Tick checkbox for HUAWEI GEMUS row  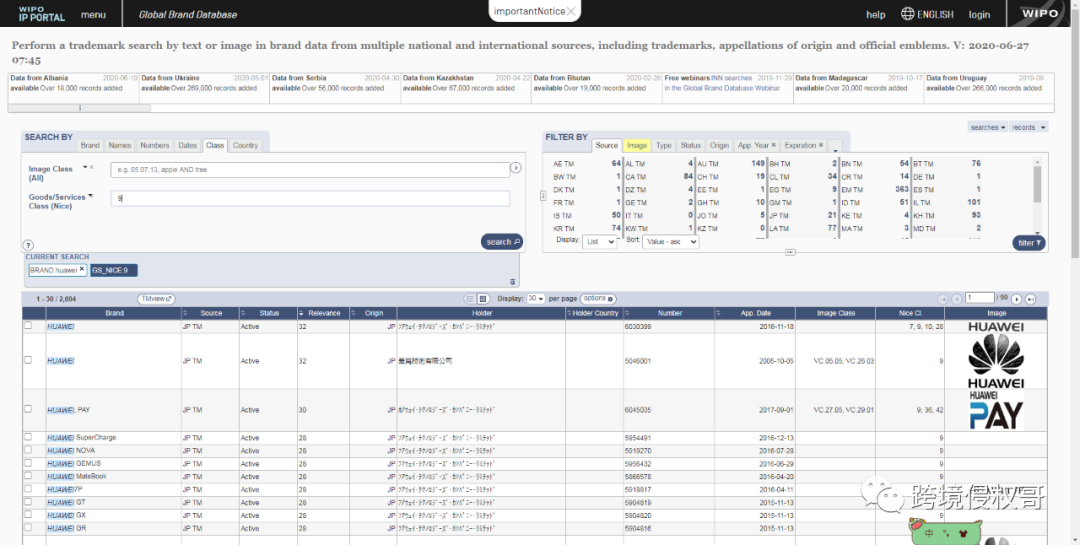(x=28, y=462)
